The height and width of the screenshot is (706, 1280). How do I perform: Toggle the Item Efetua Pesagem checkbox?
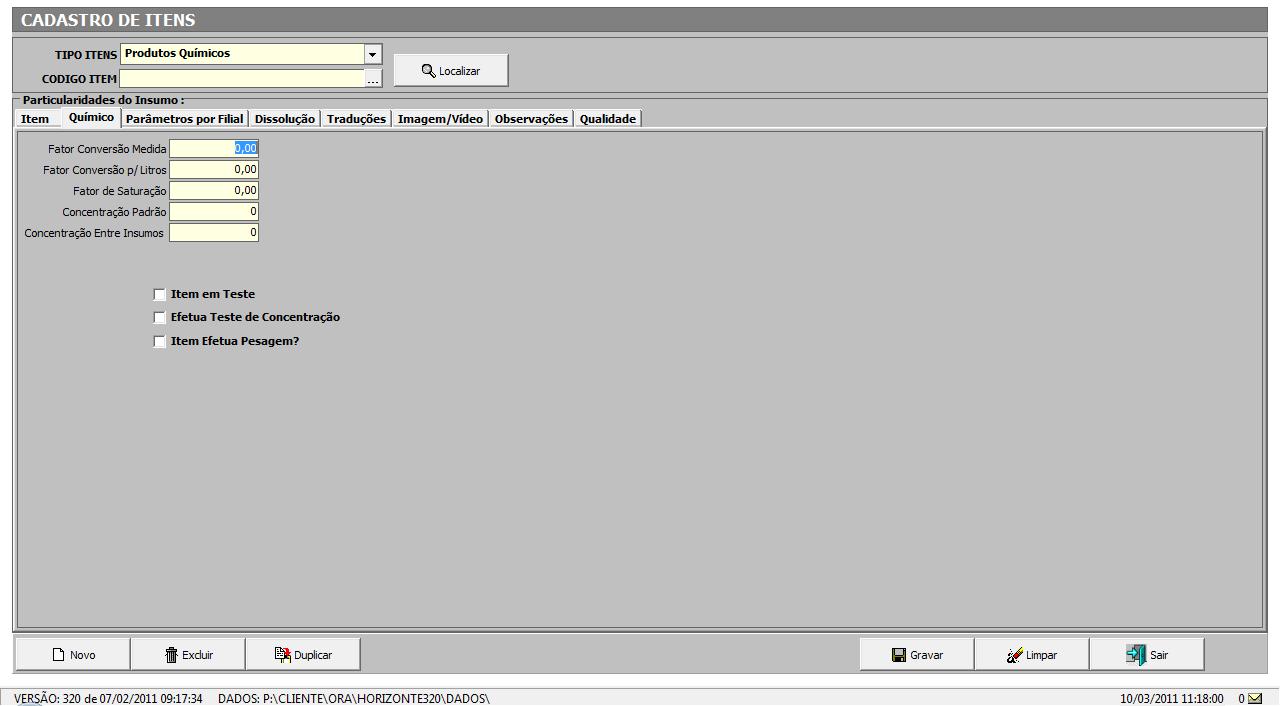coord(160,342)
